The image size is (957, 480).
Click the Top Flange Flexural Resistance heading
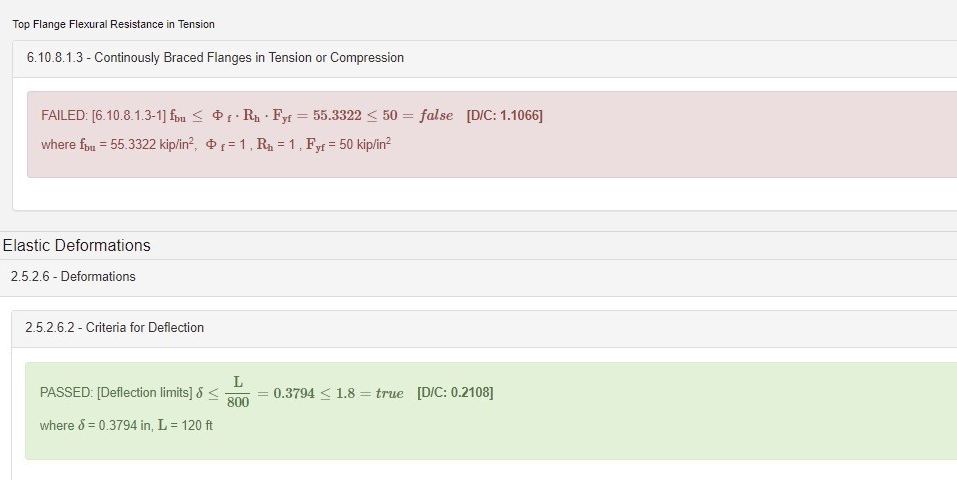point(113,24)
